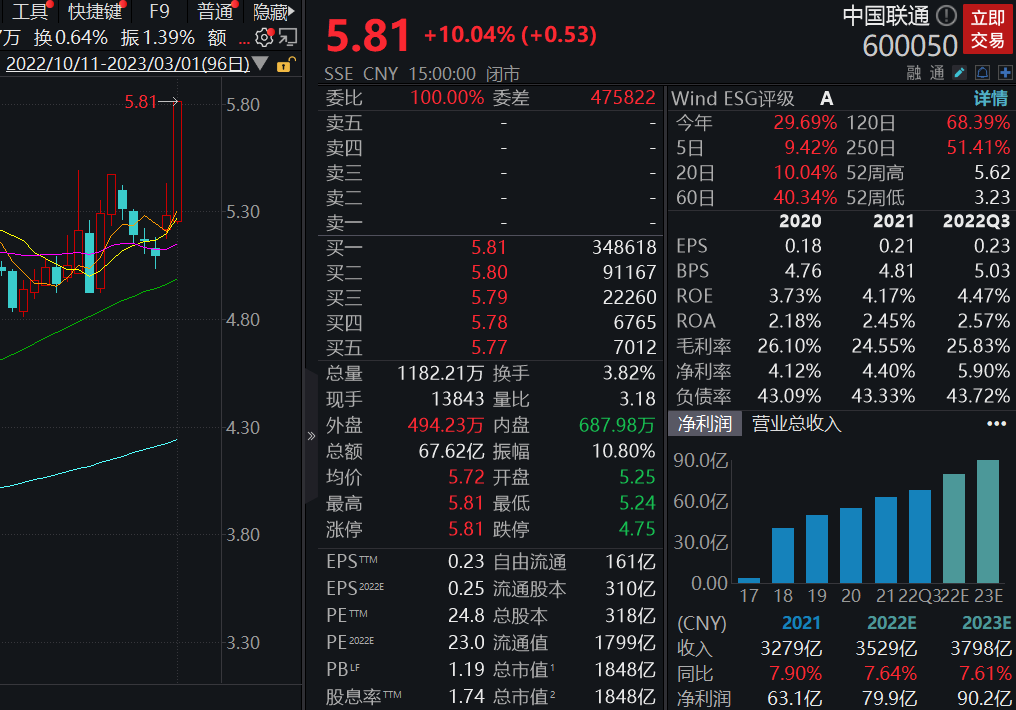1016x710 pixels.
Task: Click the blue plus add-to-watchlist icon
Action: coord(1005,73)
